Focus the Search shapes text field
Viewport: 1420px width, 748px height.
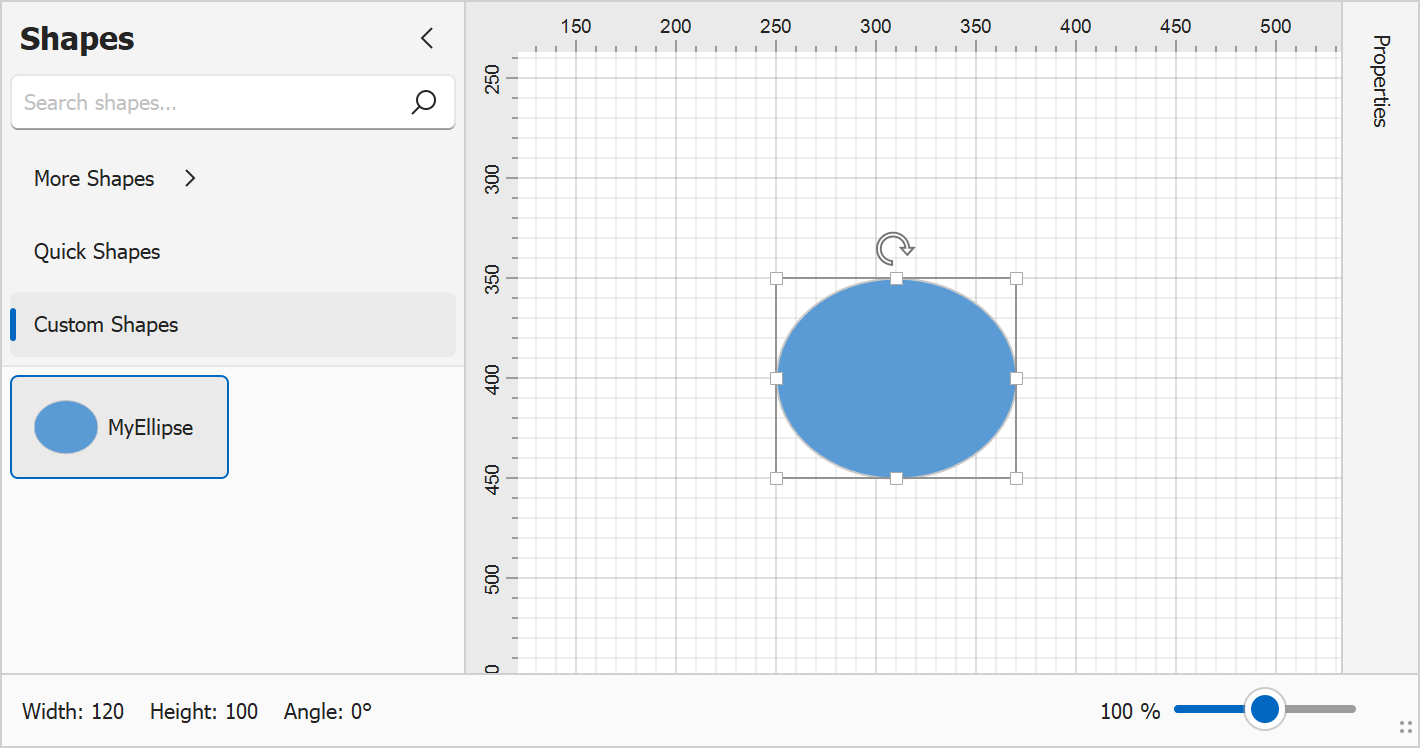click(x=210, y=102)
